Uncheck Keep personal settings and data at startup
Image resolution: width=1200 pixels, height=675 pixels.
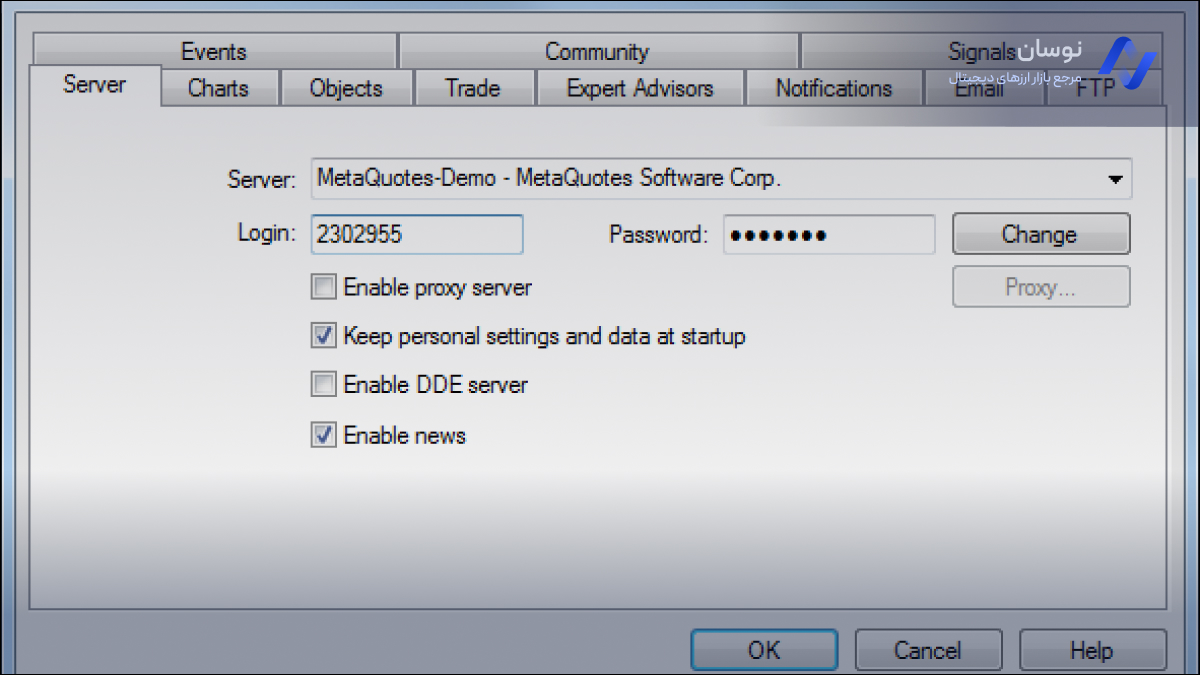tap(323, 336)
